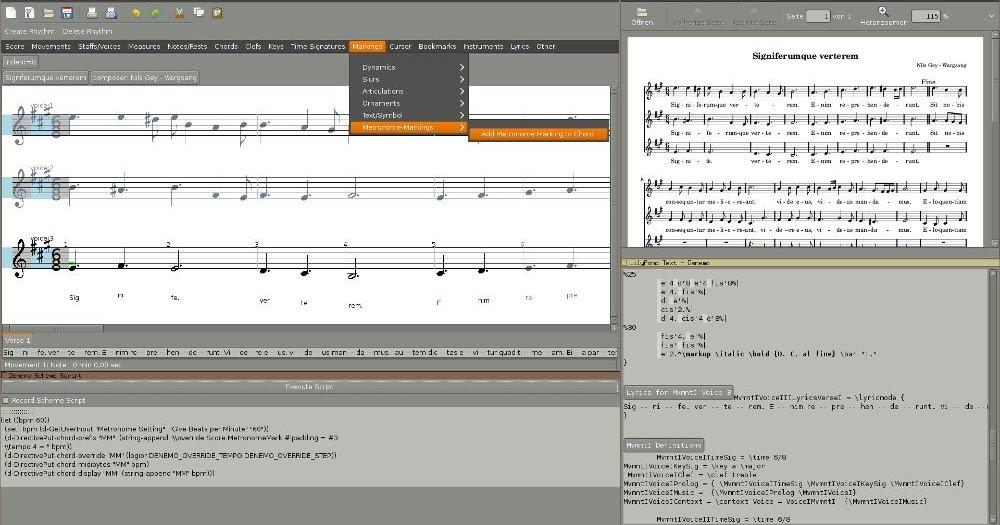The width and height of the screenshot is (1000, 525).
Task: Choose Add Metronome Marking to Chord
Action: point(538,134)
